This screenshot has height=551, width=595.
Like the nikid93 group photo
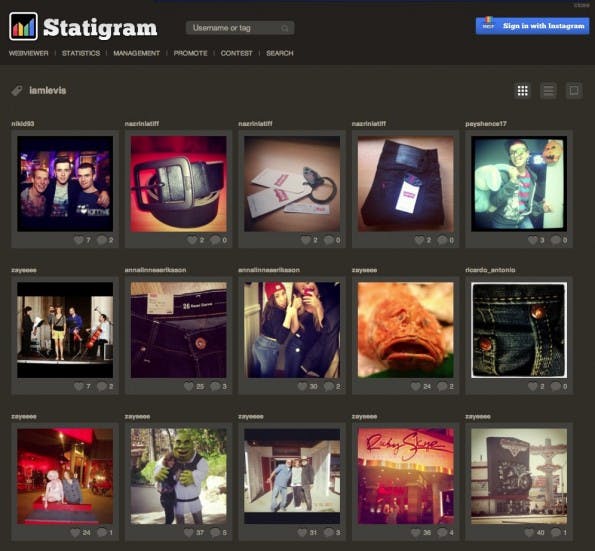pos(79,240)
